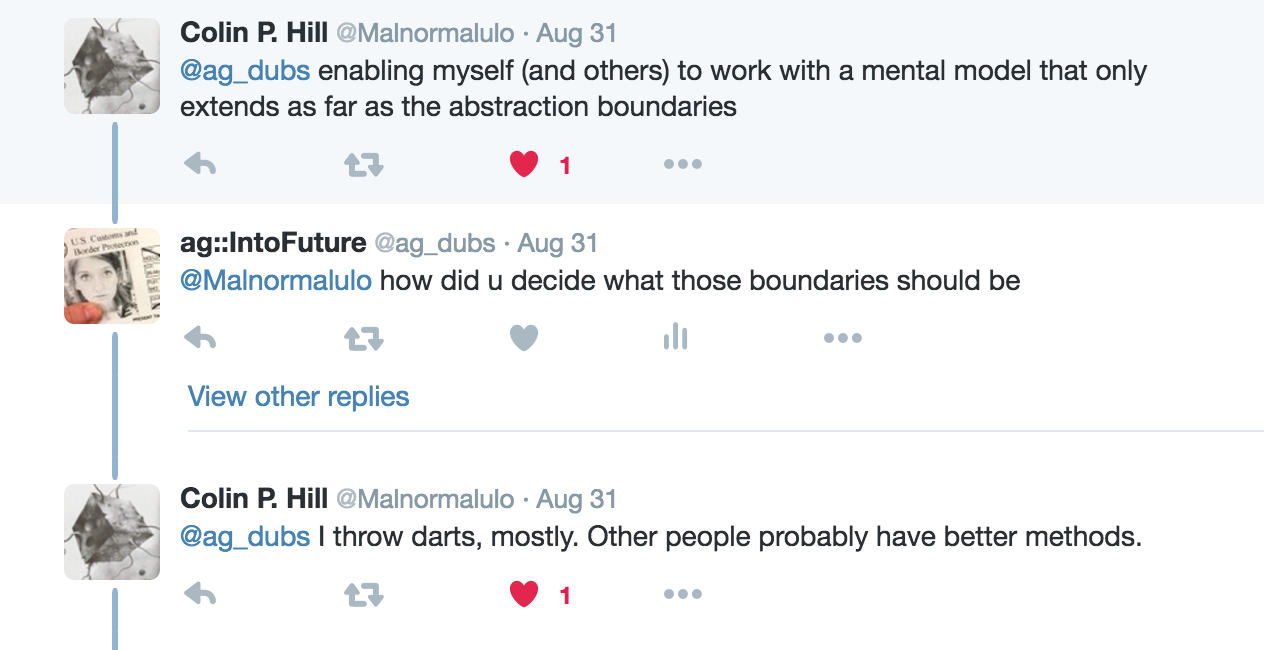Reply to the throw darts tweet
The height and width of the screenshot is (650, 1264).
pyautogui.click(x=200, y=595)
